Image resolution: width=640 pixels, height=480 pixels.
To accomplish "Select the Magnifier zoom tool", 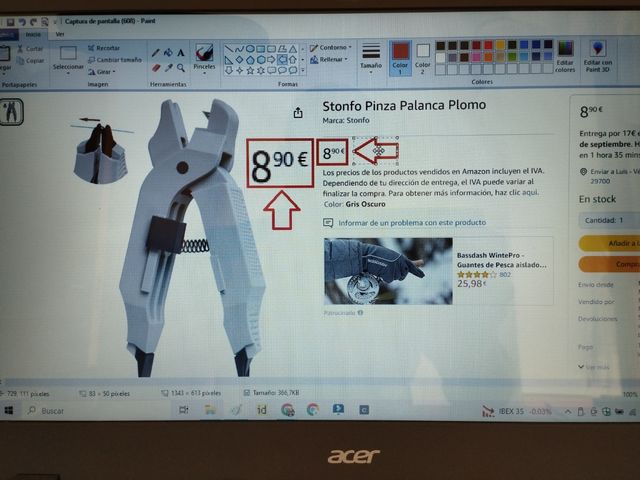I will [x=181, y=68].
